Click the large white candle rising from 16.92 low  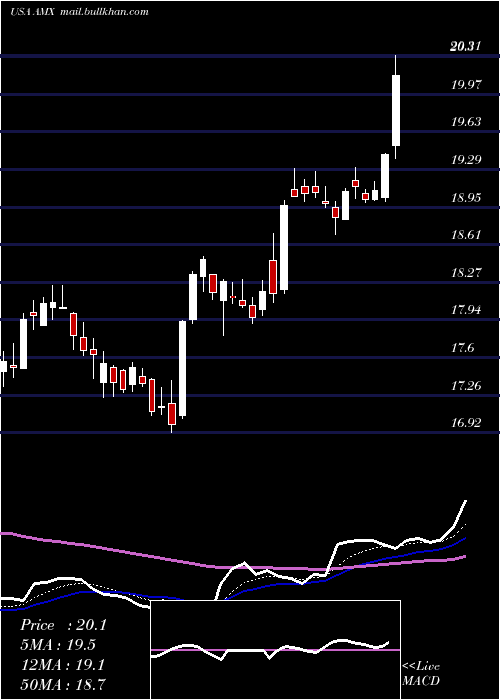[183, 369]
